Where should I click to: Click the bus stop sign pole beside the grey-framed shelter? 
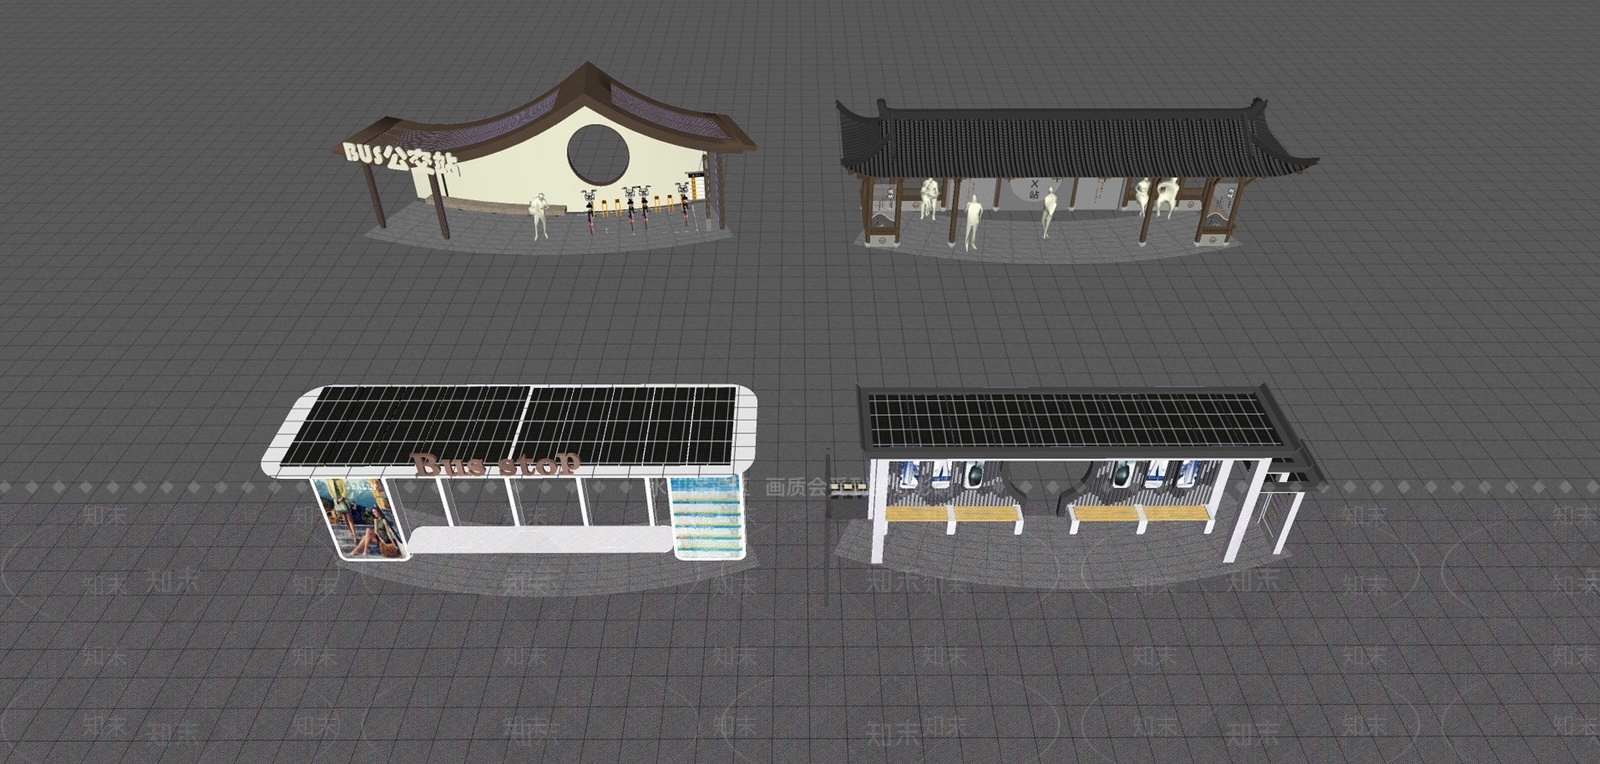(829, 526)
